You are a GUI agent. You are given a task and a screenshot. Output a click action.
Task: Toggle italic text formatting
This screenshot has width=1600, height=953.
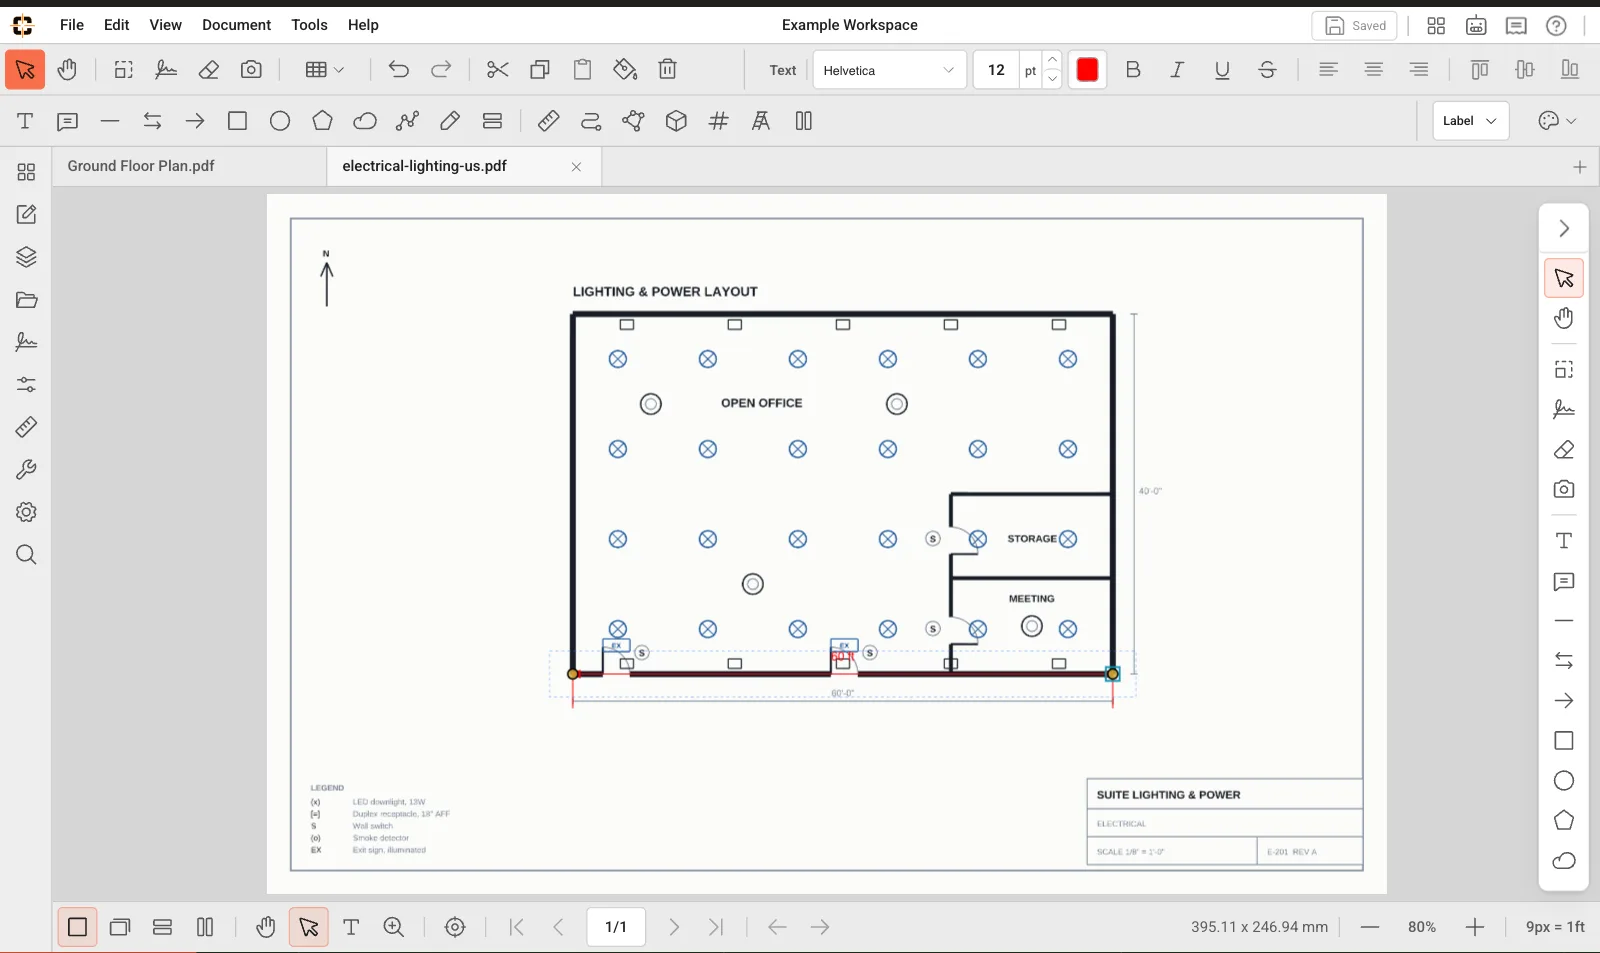tap(1177, 70)
